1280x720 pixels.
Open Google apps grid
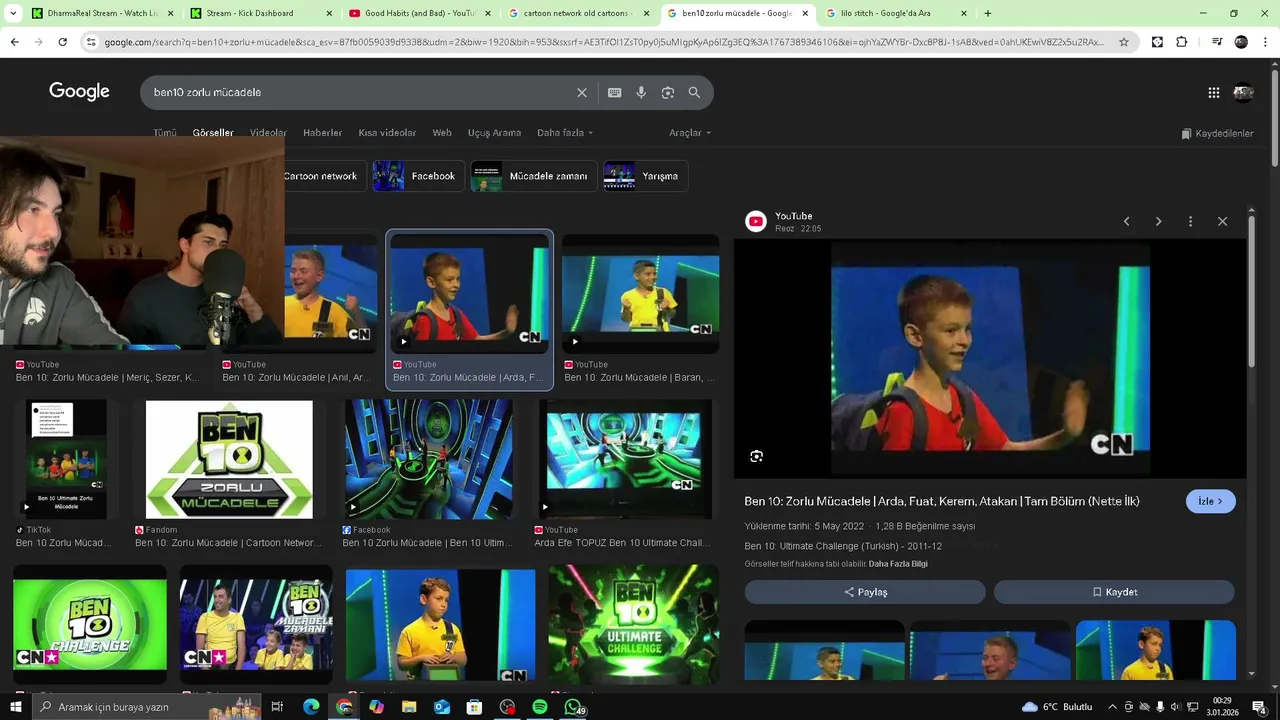1213,92
